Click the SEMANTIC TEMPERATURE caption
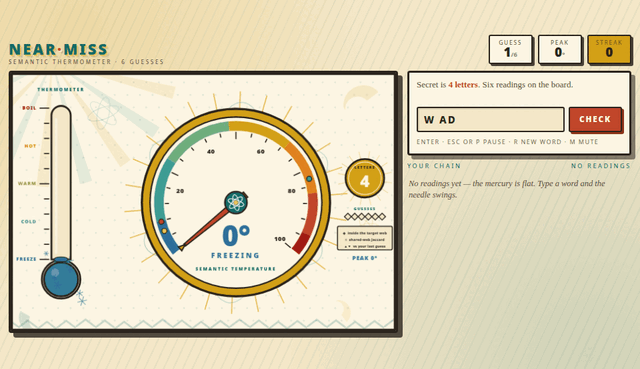Viewport: 640px width, 369px height. pos(236,269)
